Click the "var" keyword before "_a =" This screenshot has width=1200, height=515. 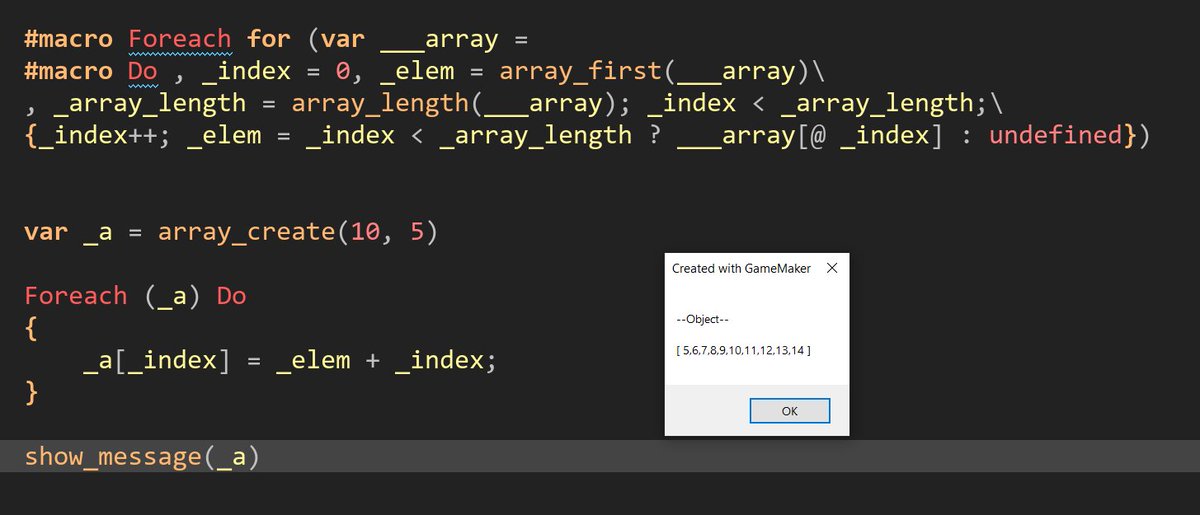coord(46,232)
